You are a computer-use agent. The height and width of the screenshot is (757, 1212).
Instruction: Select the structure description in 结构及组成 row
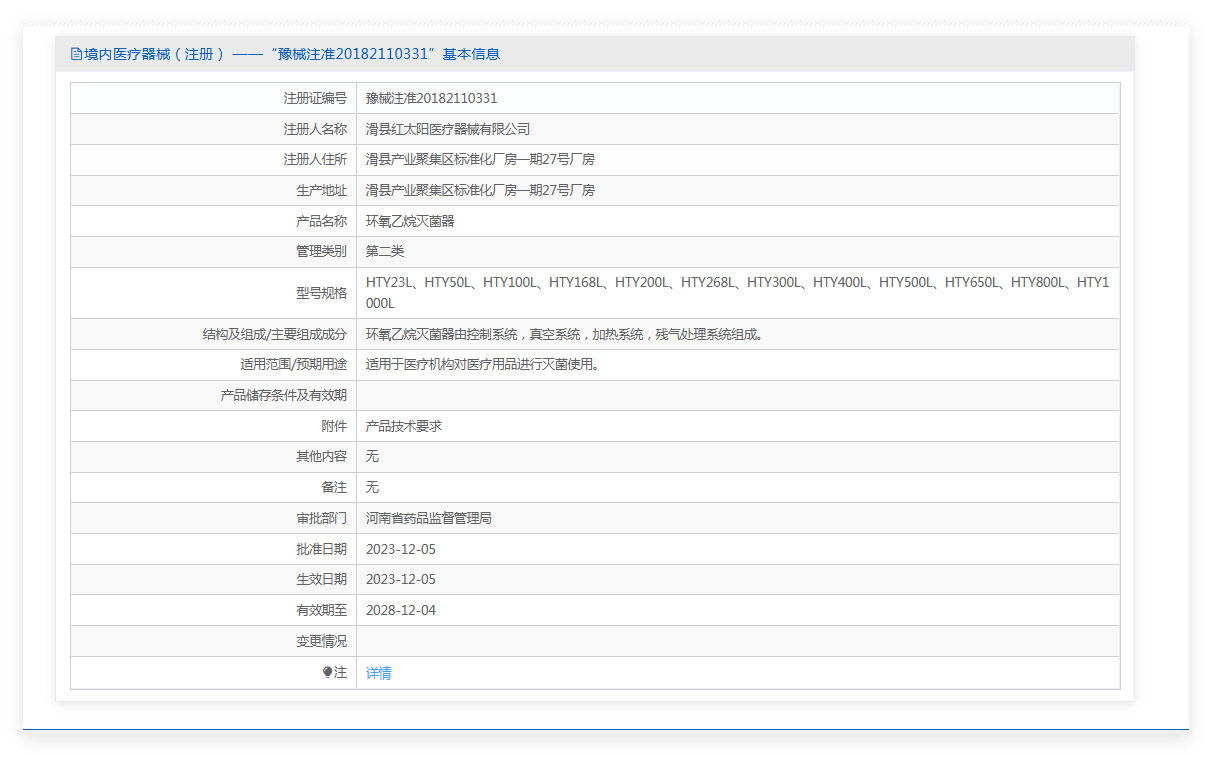pyautogui.click(x=565, y=334)
